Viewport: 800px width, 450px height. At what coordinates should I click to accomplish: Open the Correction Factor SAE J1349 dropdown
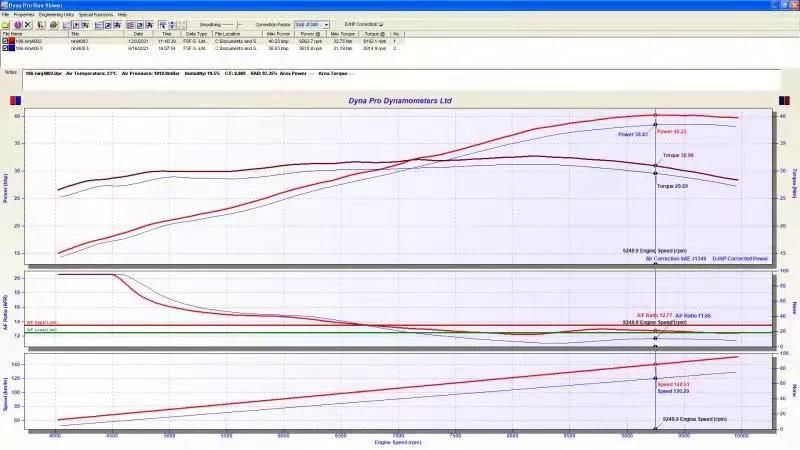point(325,24)
